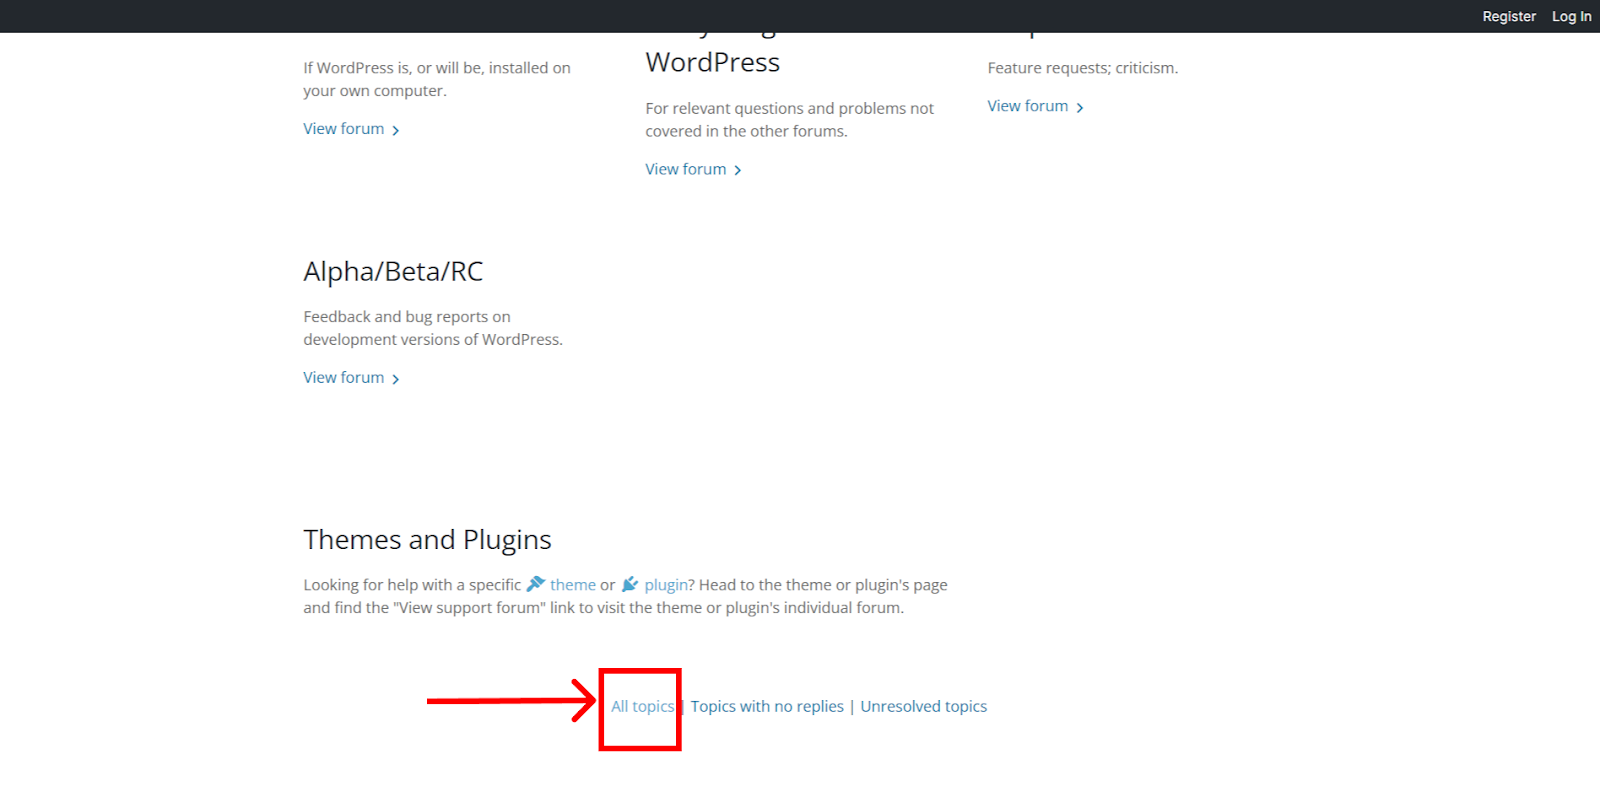Click text 'For relevant questions and problems not'
Viewport: 1600px width, 797px height.
[x=790, y=108]
